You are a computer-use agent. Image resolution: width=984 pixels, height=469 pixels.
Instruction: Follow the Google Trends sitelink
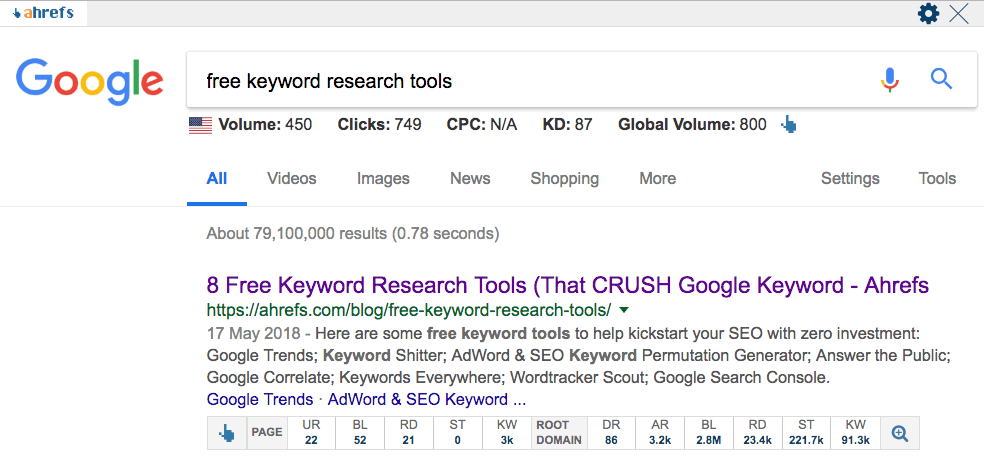[259, 399]
